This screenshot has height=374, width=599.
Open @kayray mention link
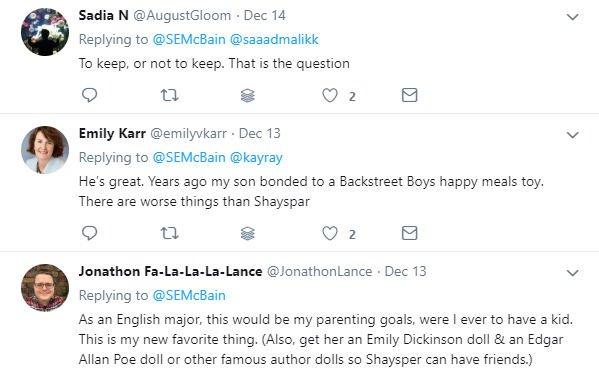[x=256, y=157]
